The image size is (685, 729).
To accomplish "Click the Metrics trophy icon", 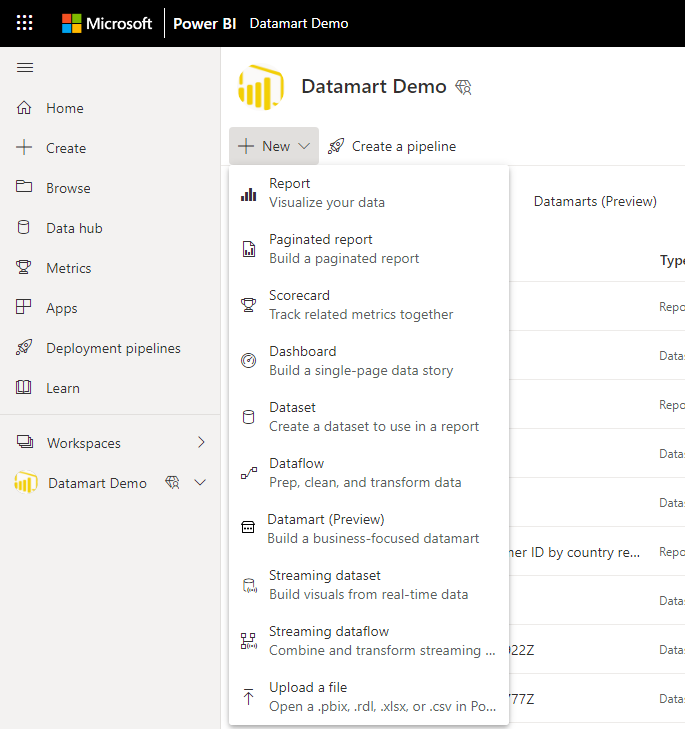I will (x=25, y=268).
